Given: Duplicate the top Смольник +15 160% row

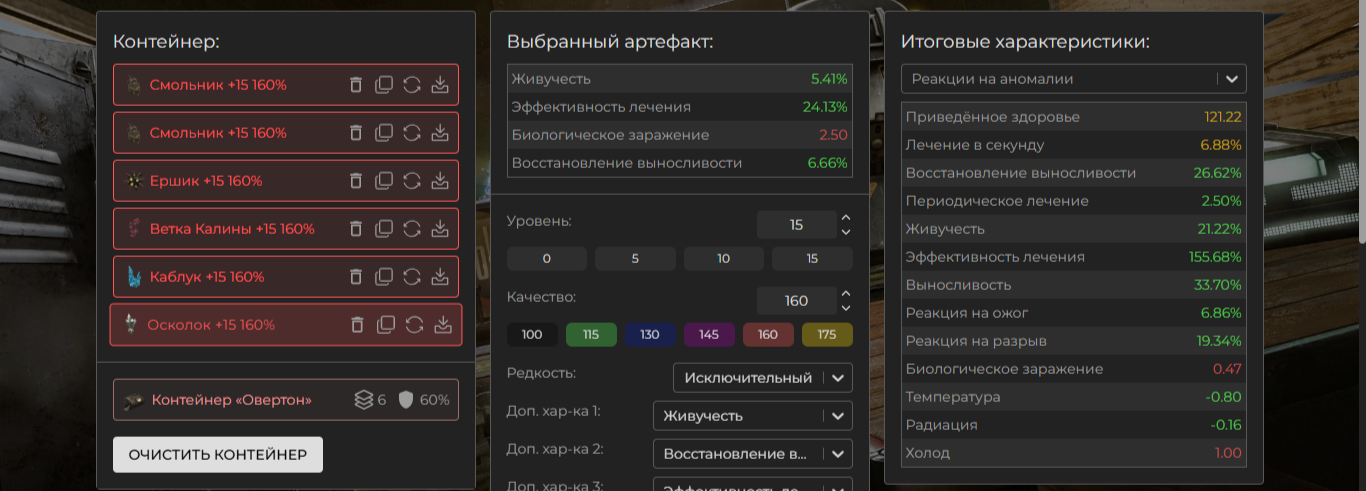Looking at the screenshot, I should 384,85.
